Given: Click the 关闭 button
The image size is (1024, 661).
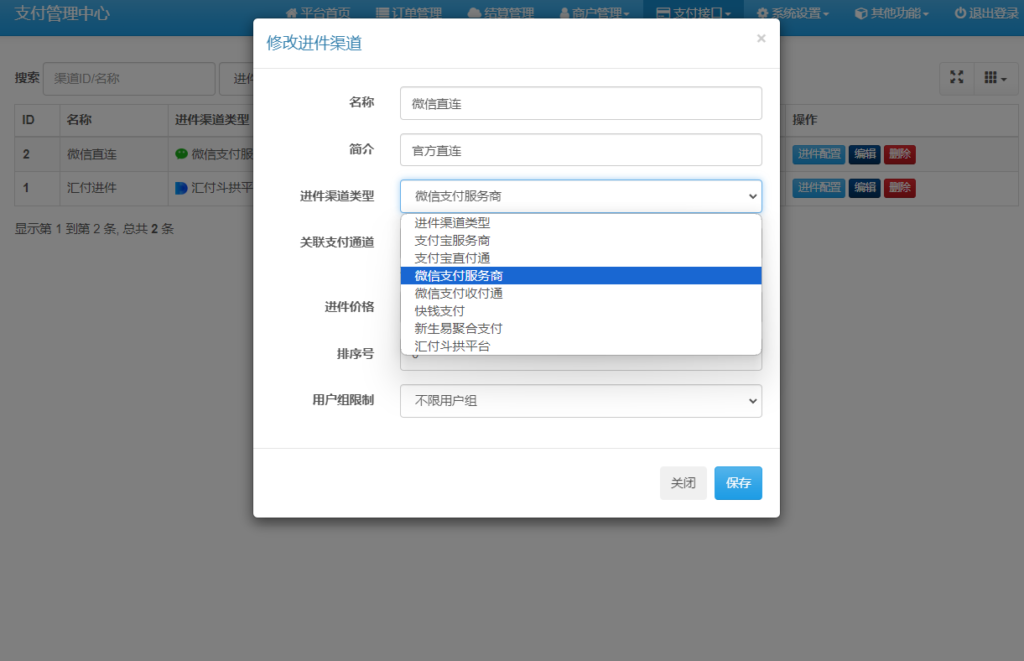Looking at the screenshot, I should [x=683, y=482].
